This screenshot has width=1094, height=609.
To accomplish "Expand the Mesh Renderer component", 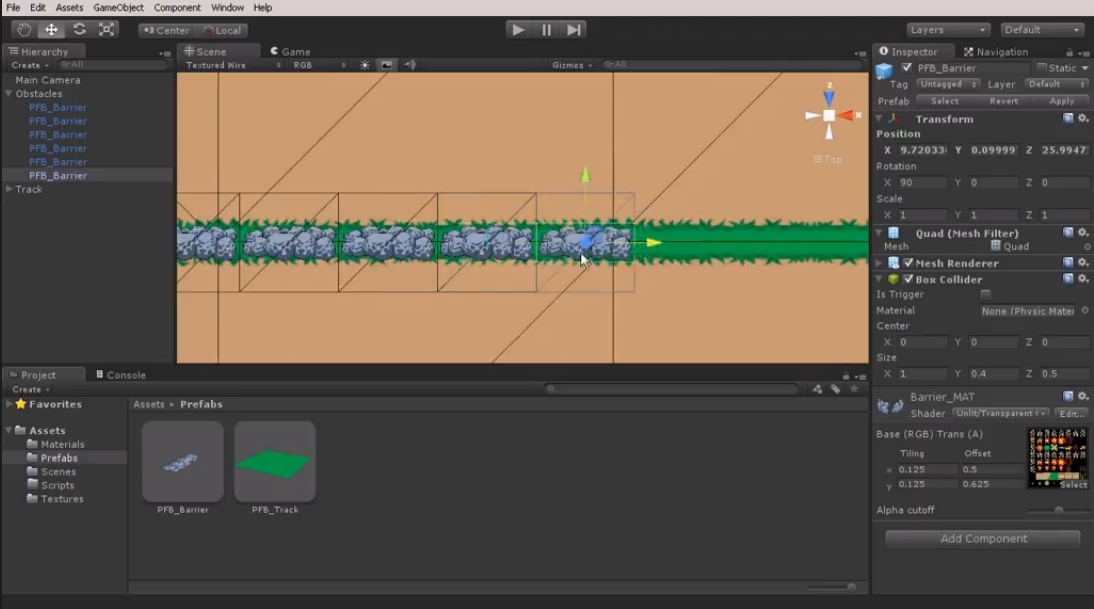I will 879,263.
